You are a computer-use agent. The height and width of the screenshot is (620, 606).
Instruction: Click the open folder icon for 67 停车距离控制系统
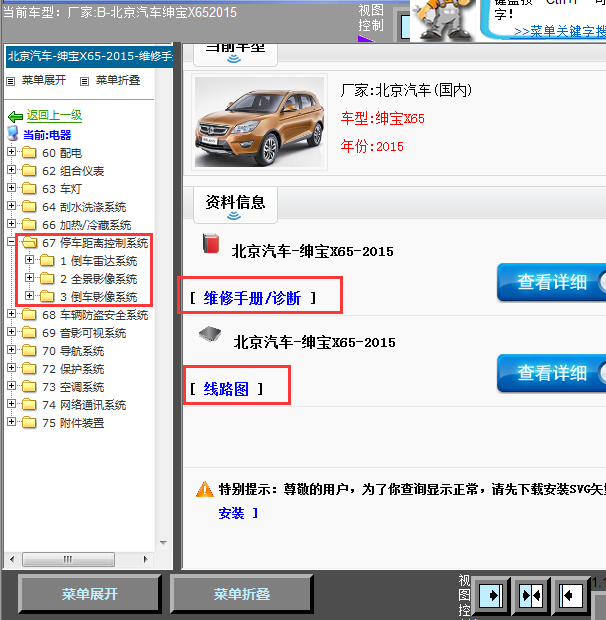pos(29,242)
